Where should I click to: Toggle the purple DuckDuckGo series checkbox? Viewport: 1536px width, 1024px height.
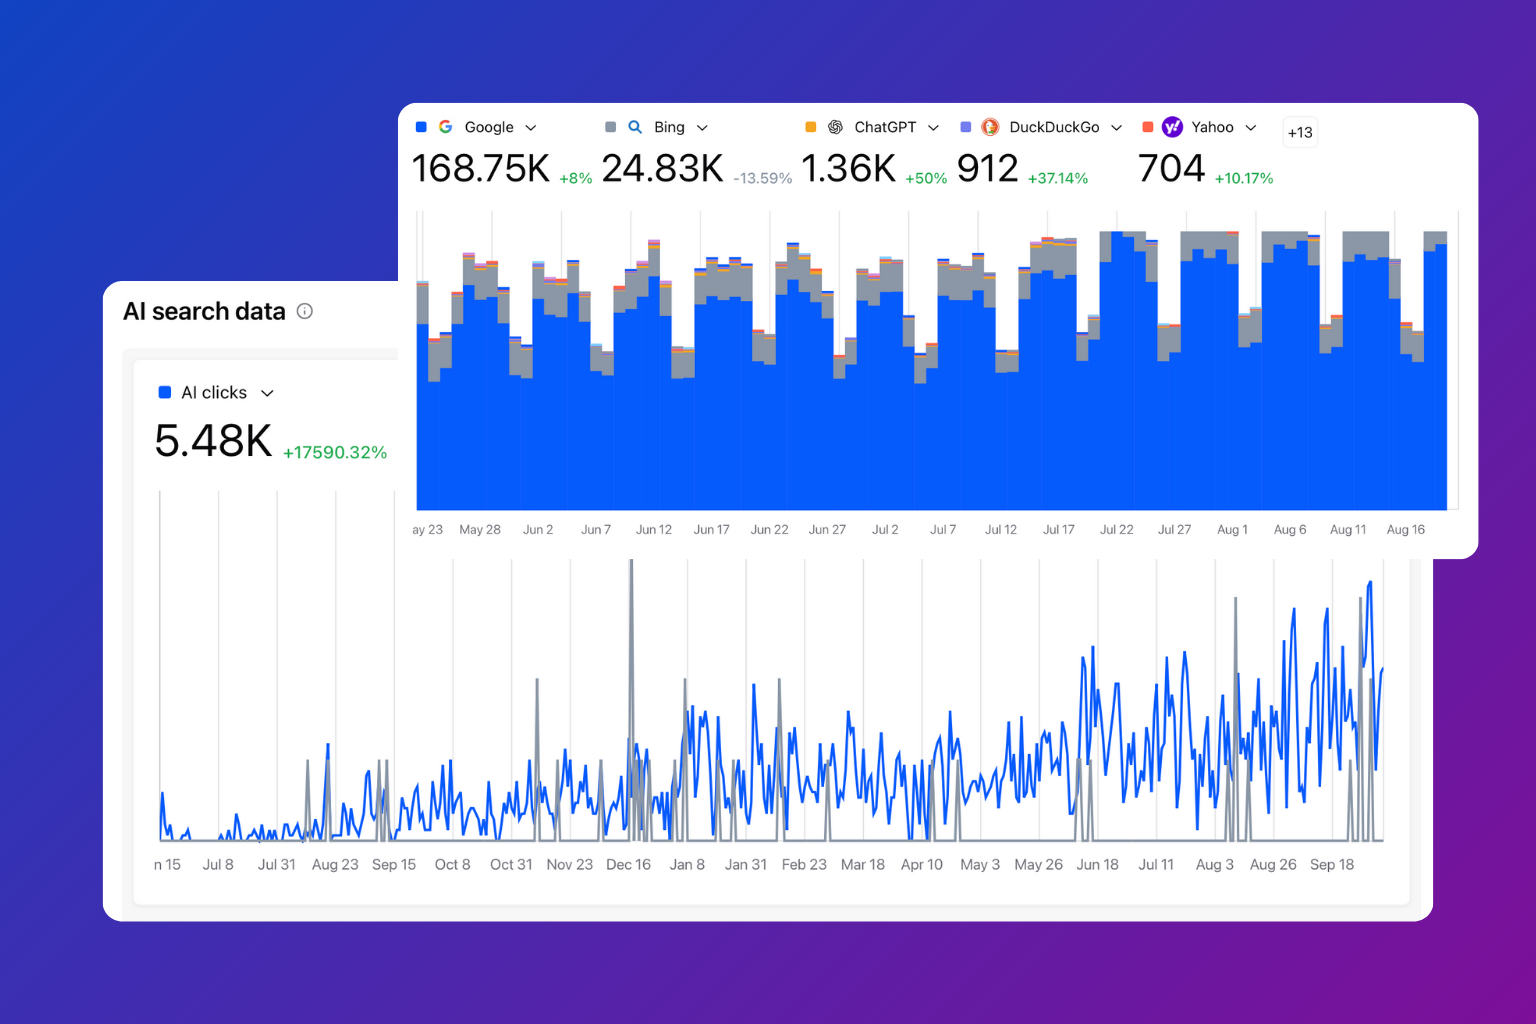point(966,127)
